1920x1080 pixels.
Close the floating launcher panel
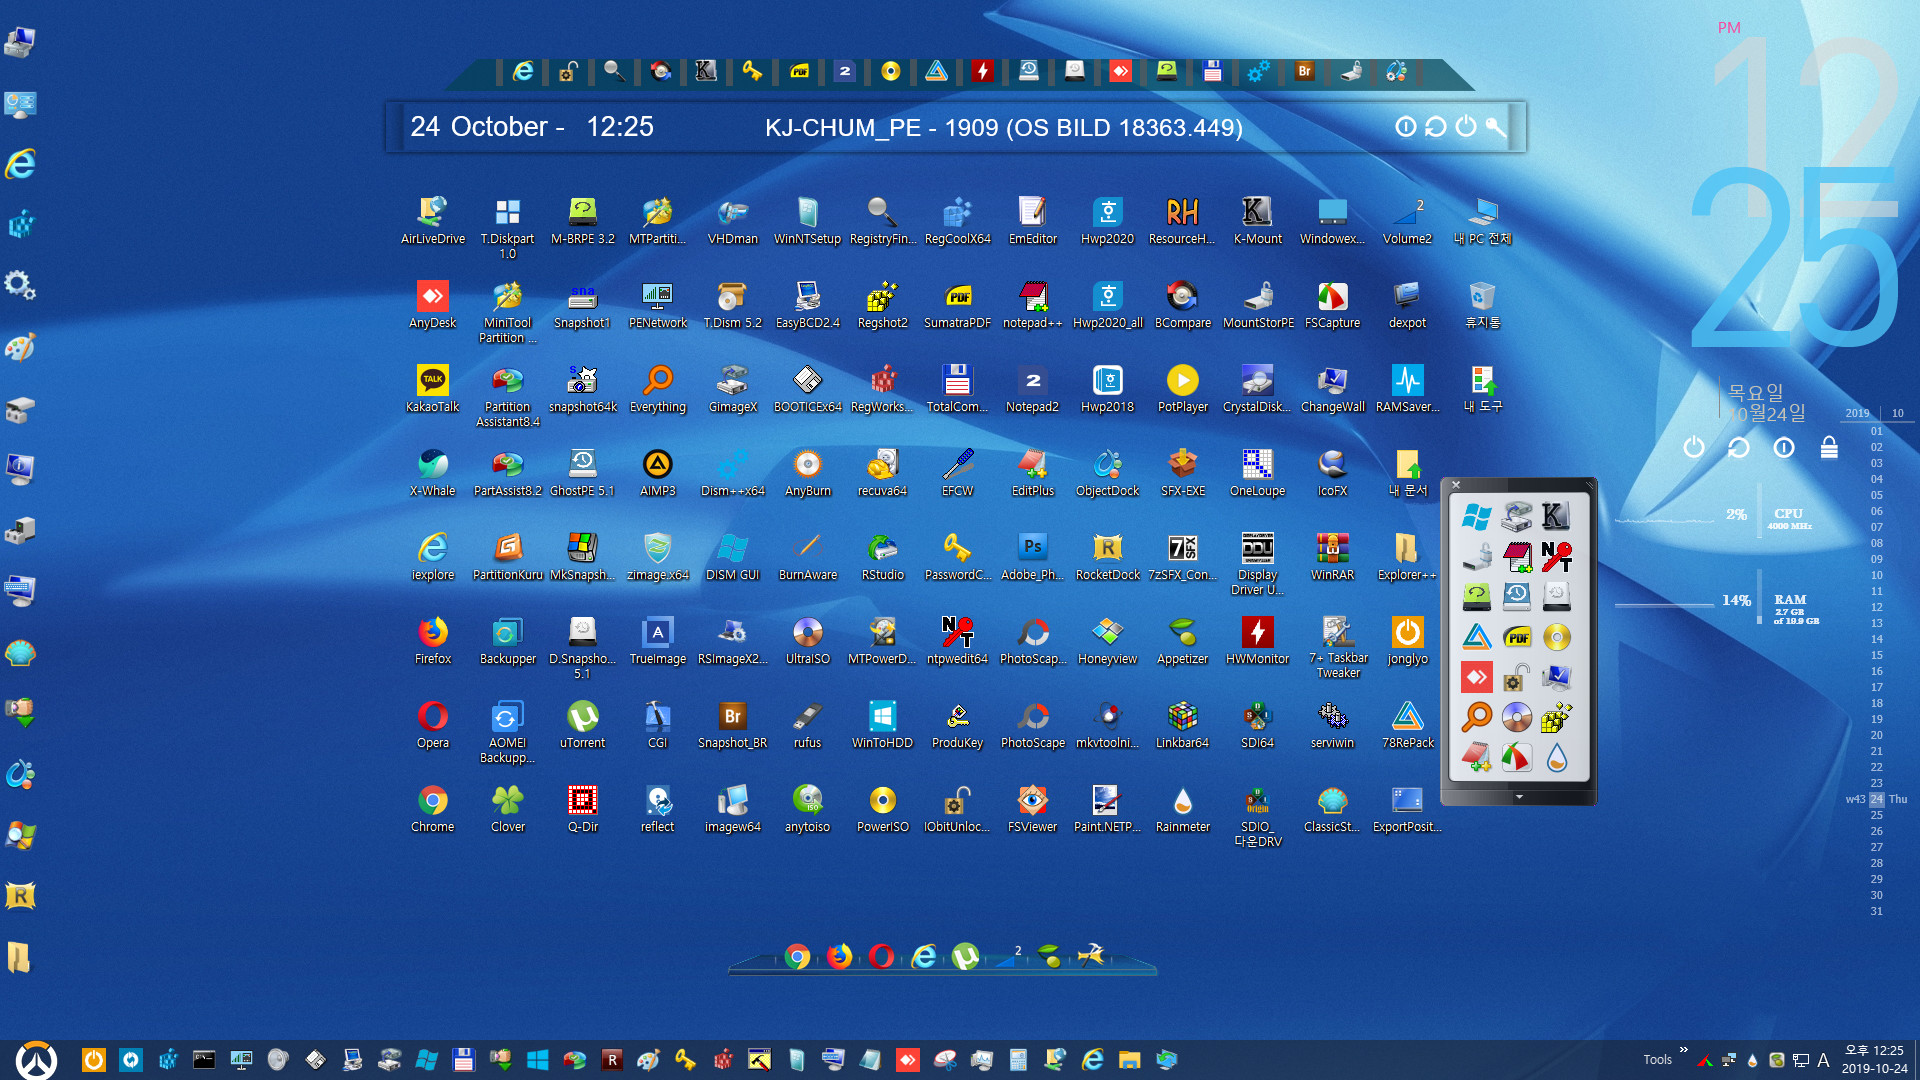coord(1456,485)
